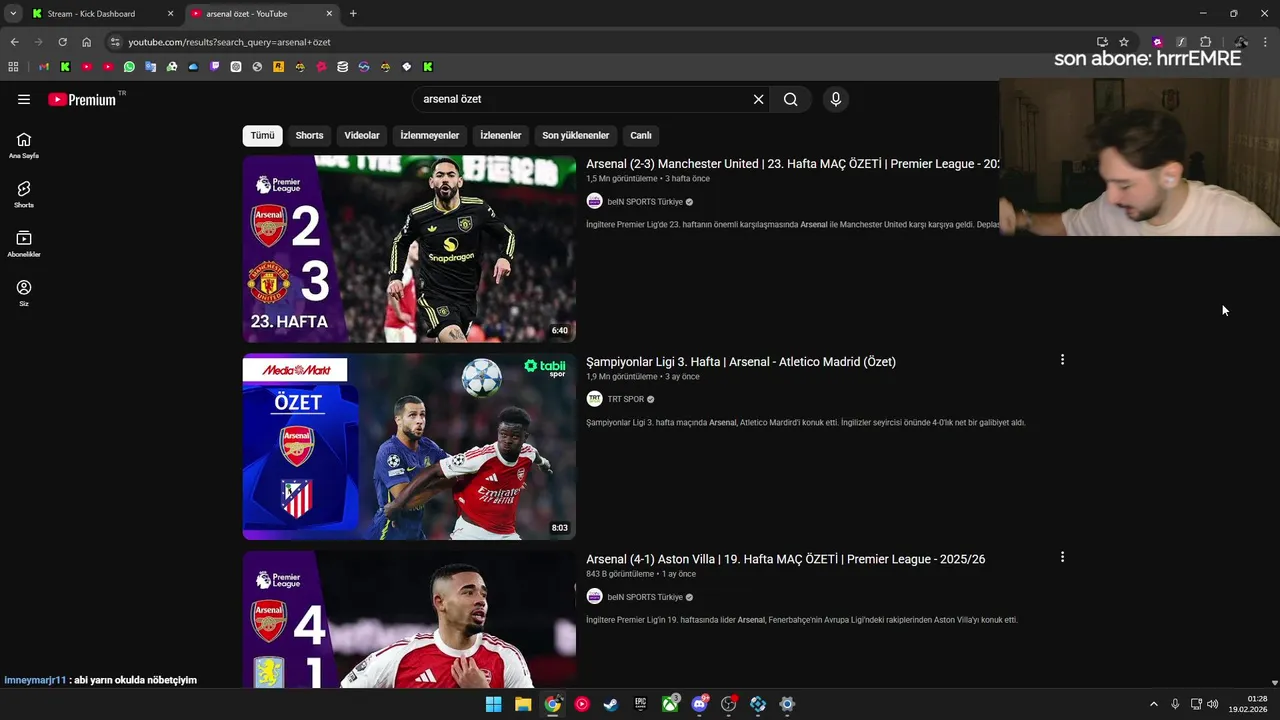
Task: Run the search with the magnifier button
Action: click(x=790, y=99)
